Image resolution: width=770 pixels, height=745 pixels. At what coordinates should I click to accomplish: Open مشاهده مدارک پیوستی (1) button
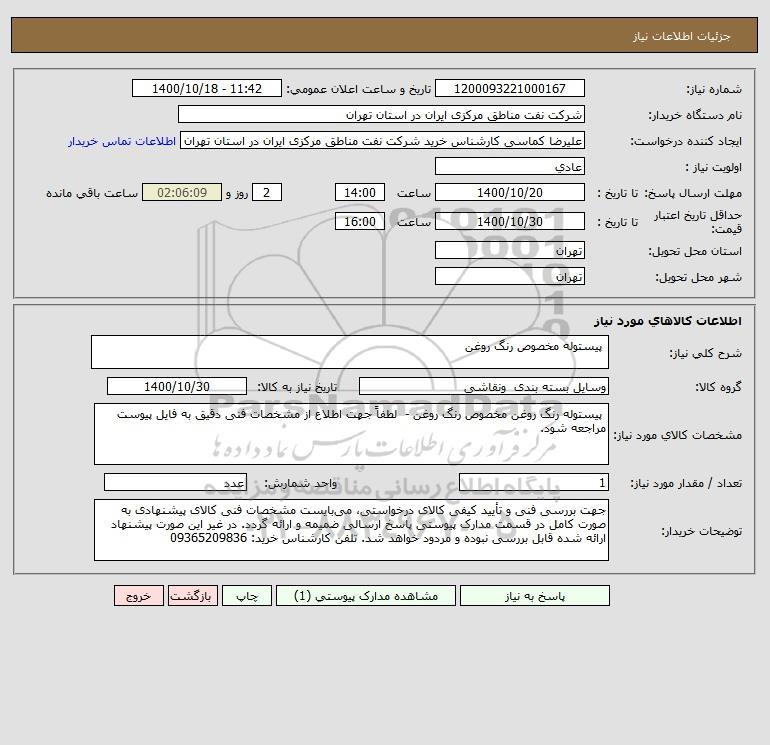coord(366,596)
